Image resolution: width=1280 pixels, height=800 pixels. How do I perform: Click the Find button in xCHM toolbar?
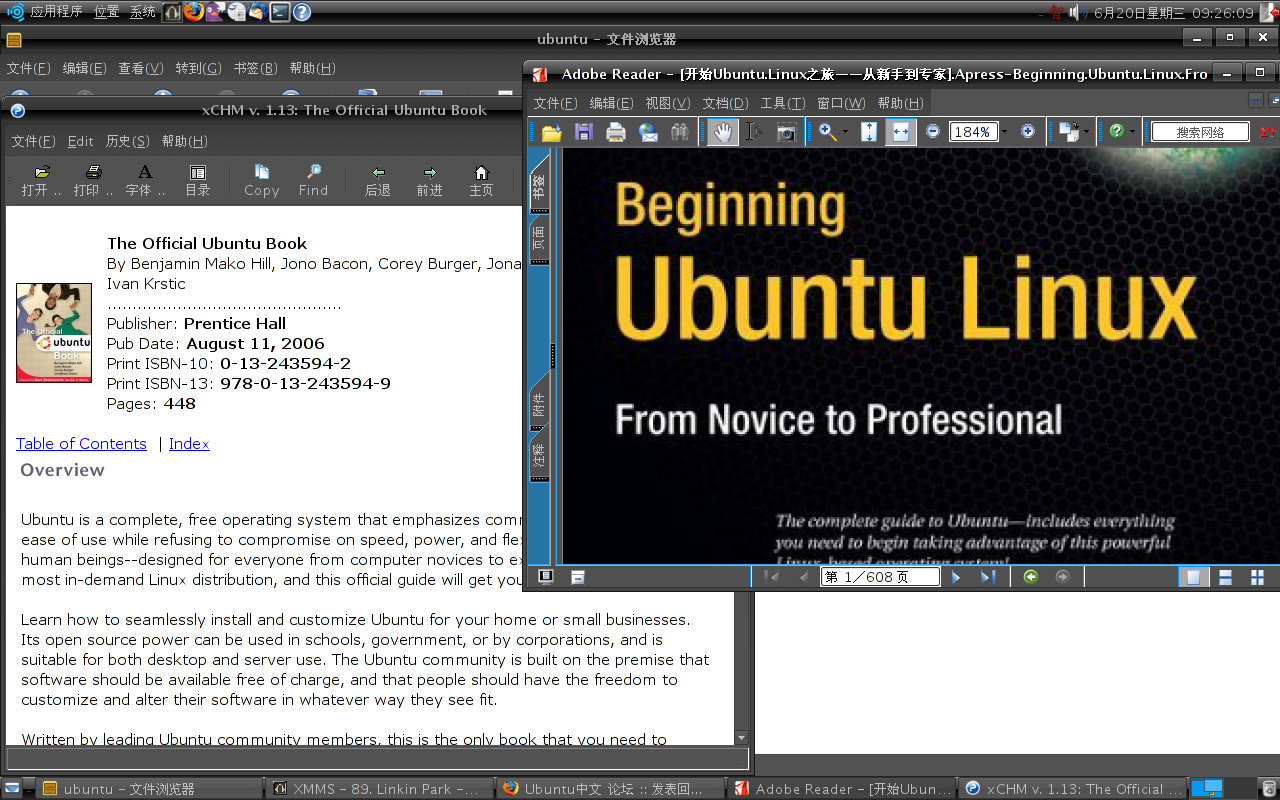click(313, 181)
